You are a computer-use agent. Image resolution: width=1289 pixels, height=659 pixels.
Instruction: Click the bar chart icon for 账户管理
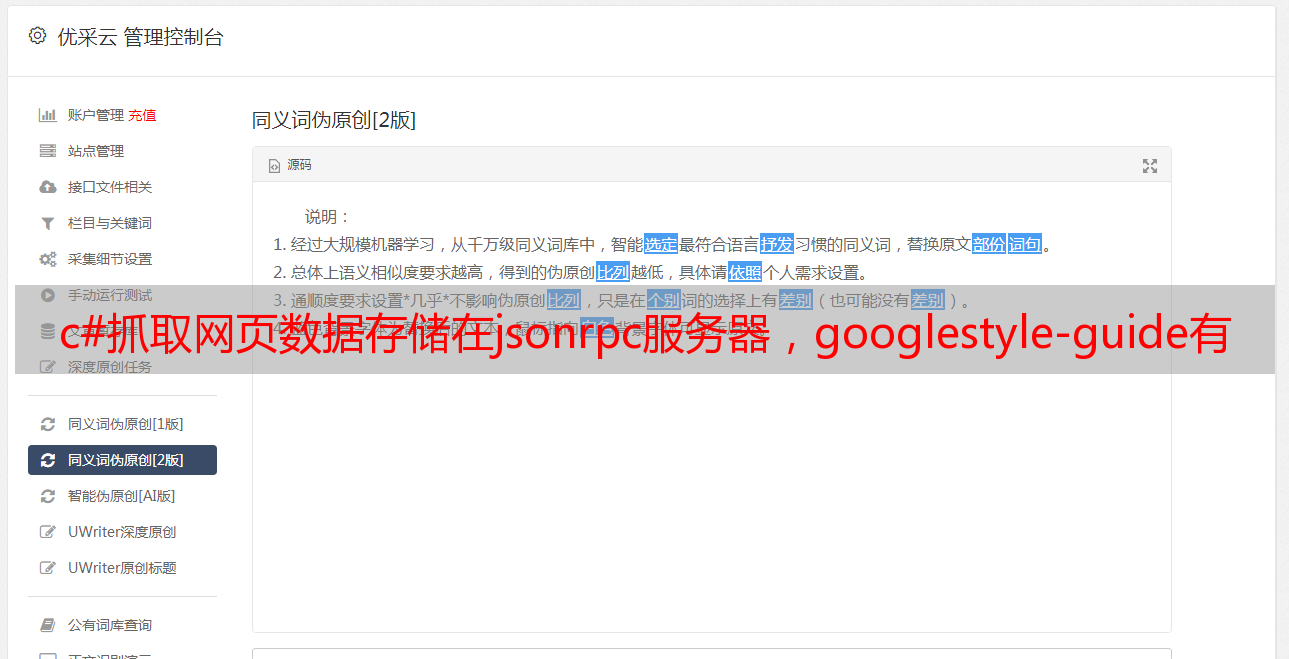coord(47,115)
